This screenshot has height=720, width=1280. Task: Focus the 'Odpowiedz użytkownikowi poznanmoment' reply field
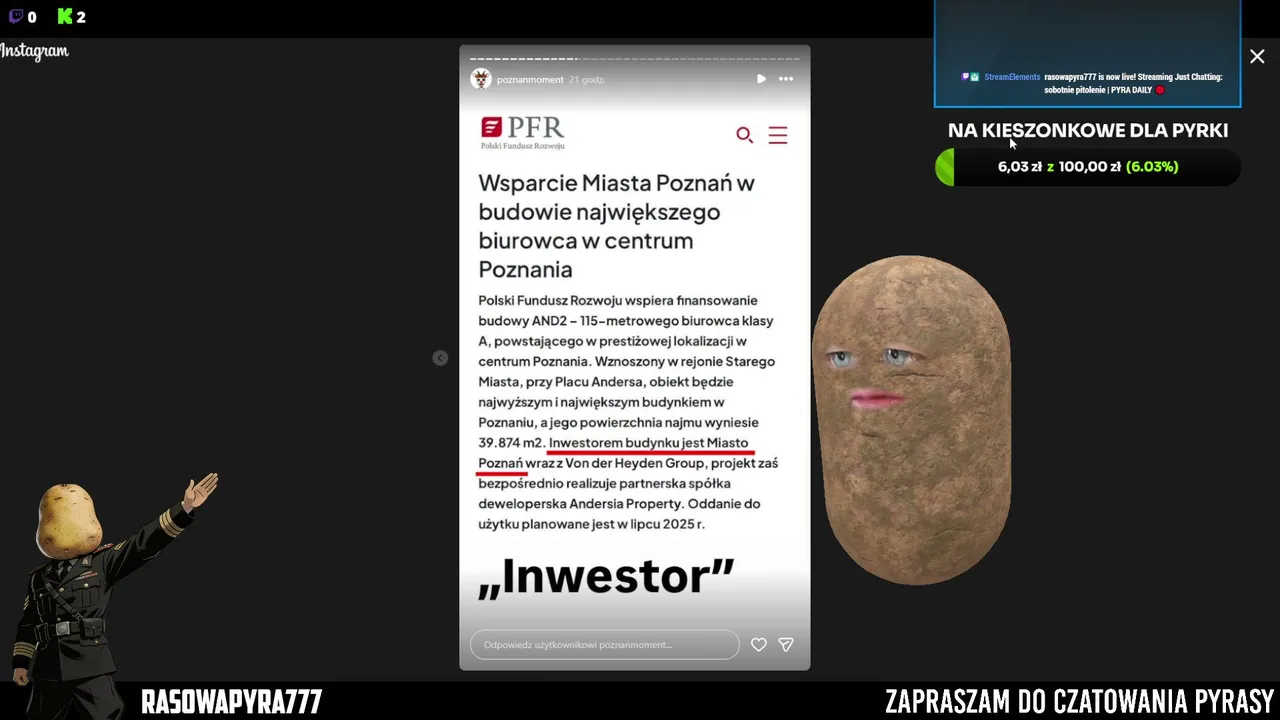605,645
